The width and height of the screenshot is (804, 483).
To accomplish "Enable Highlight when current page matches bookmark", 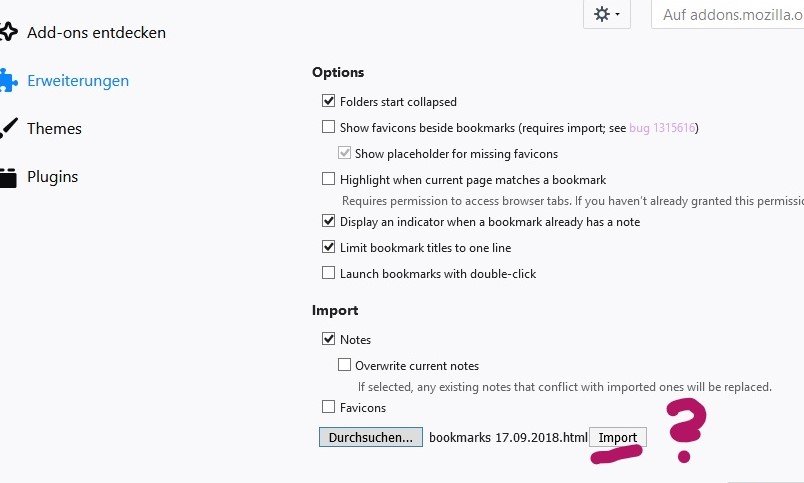I will (x=329, y=179).
